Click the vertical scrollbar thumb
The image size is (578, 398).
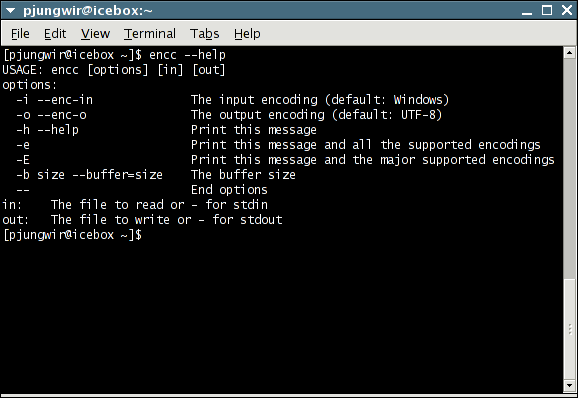570,330
